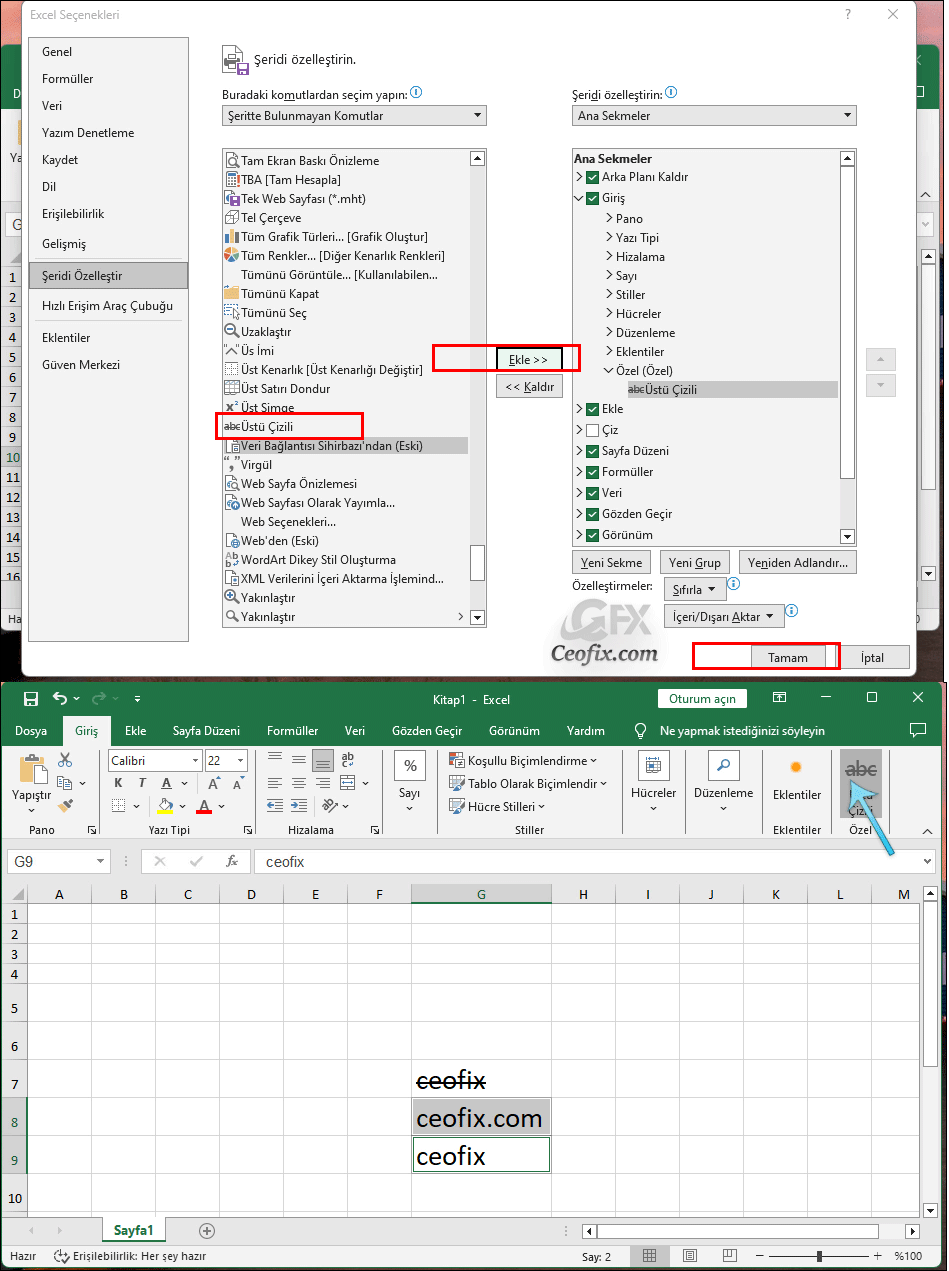Toggle the Gözden Geçir checkbox
Image resolution: width=949 pixels, height=1271 pixels.
pyautogui.click(x=593, y=514)
